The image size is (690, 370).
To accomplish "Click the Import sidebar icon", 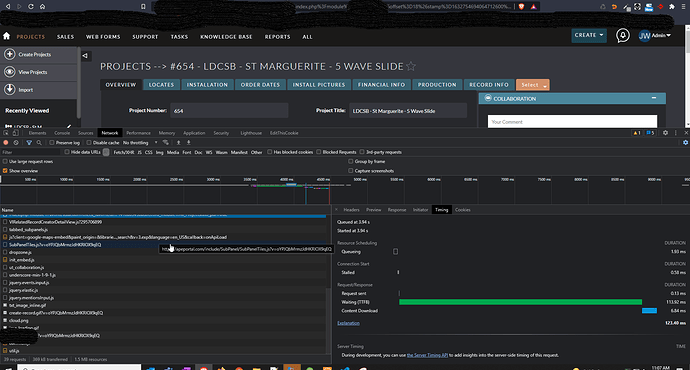I will [10, 89].
